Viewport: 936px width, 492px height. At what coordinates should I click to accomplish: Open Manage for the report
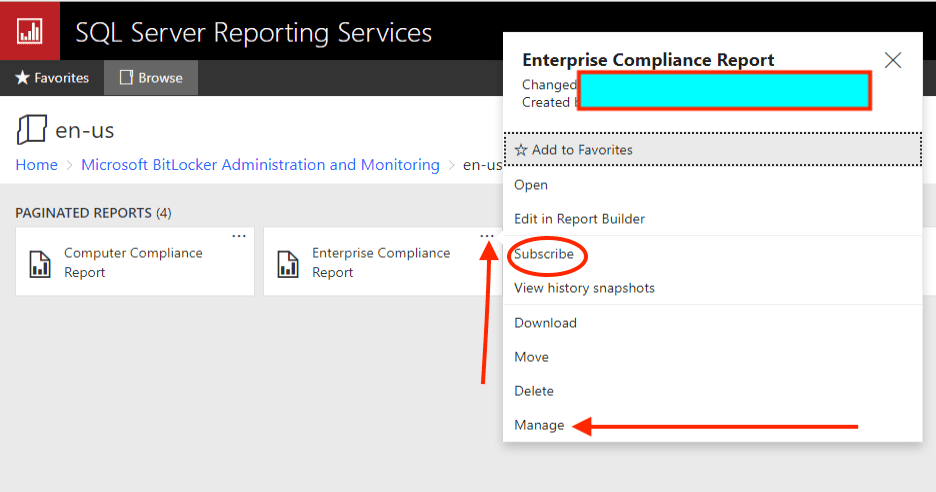point(539,425)
